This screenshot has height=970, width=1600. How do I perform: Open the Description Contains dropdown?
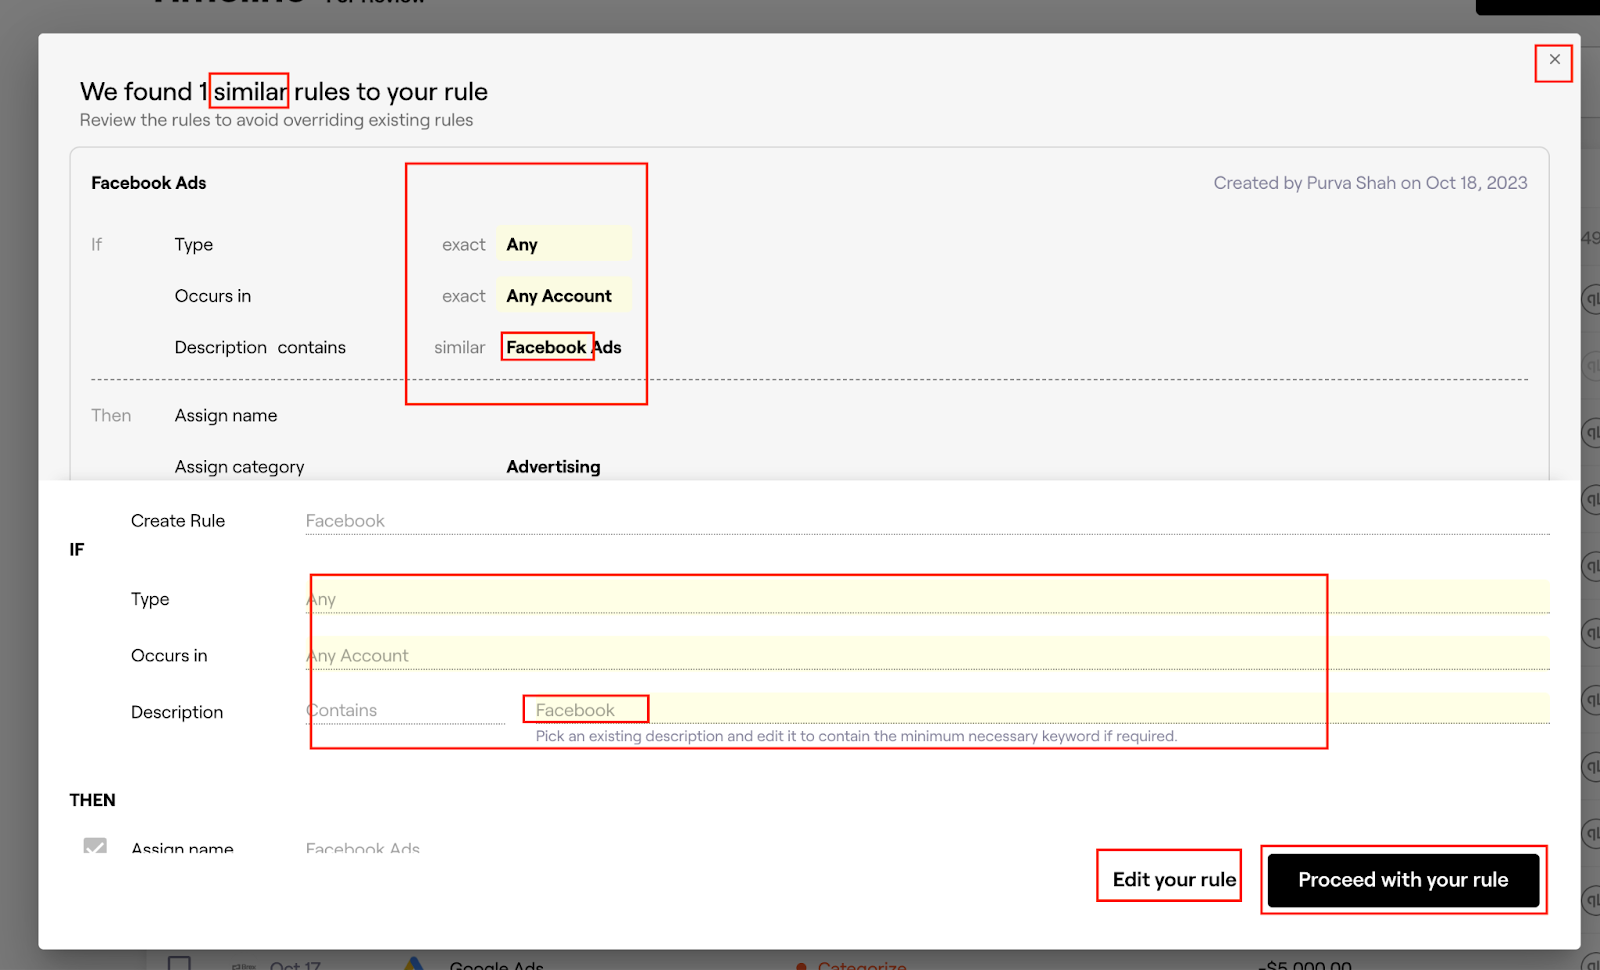pyautogui.click(x=405, y=710)
